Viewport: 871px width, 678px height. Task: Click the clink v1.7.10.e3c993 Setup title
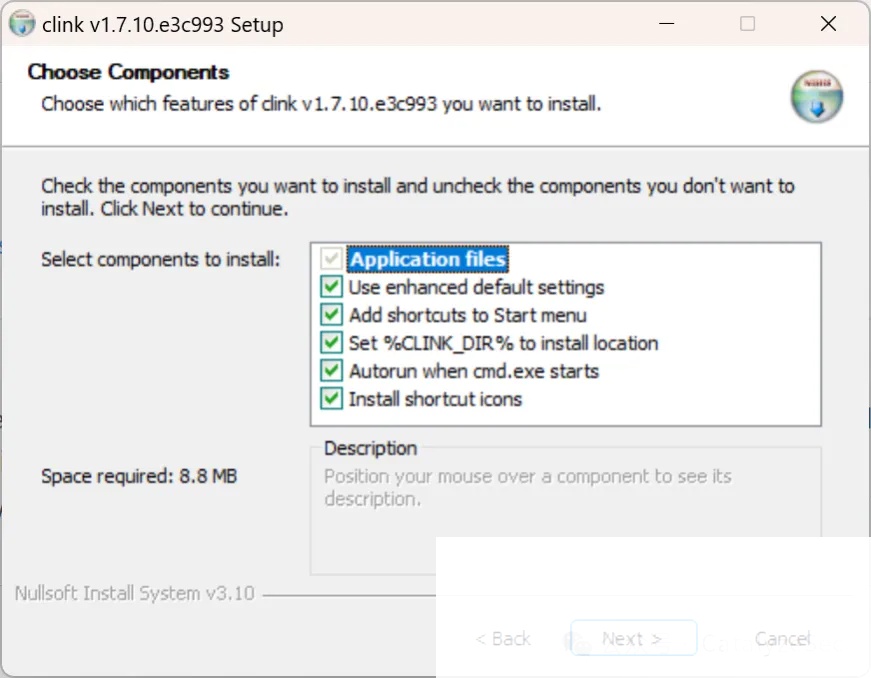[163, 24]
